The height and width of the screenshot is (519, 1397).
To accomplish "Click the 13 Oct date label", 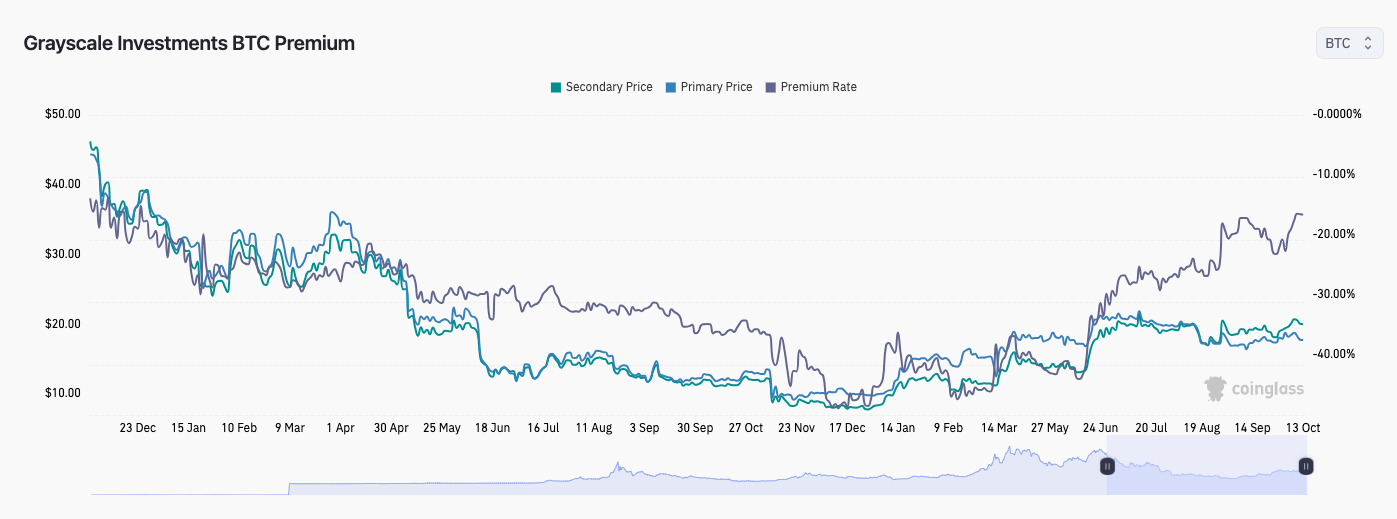I will 1303,427.
